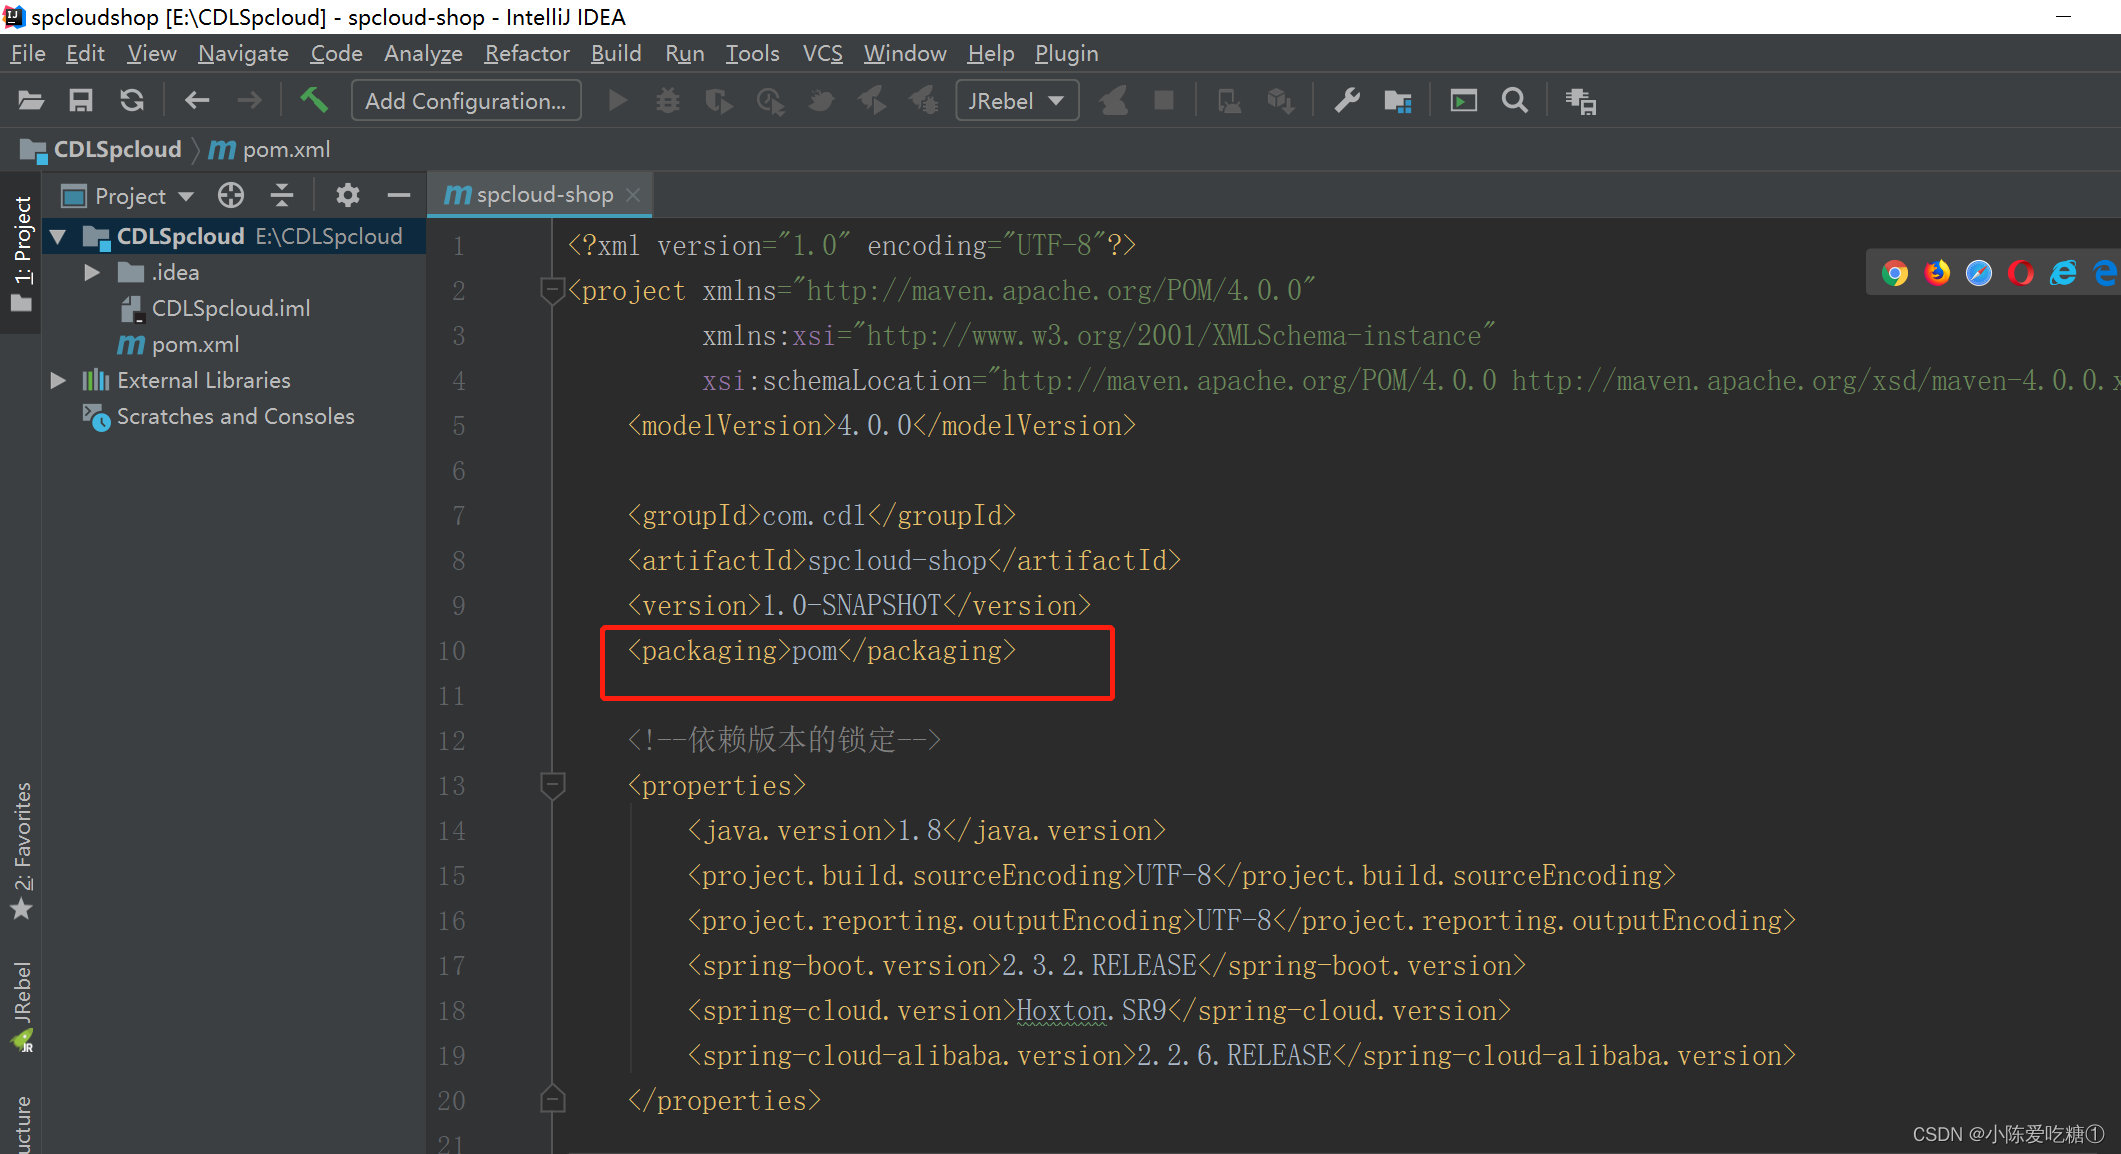Click the Build project hammer icon

(314, 100)
